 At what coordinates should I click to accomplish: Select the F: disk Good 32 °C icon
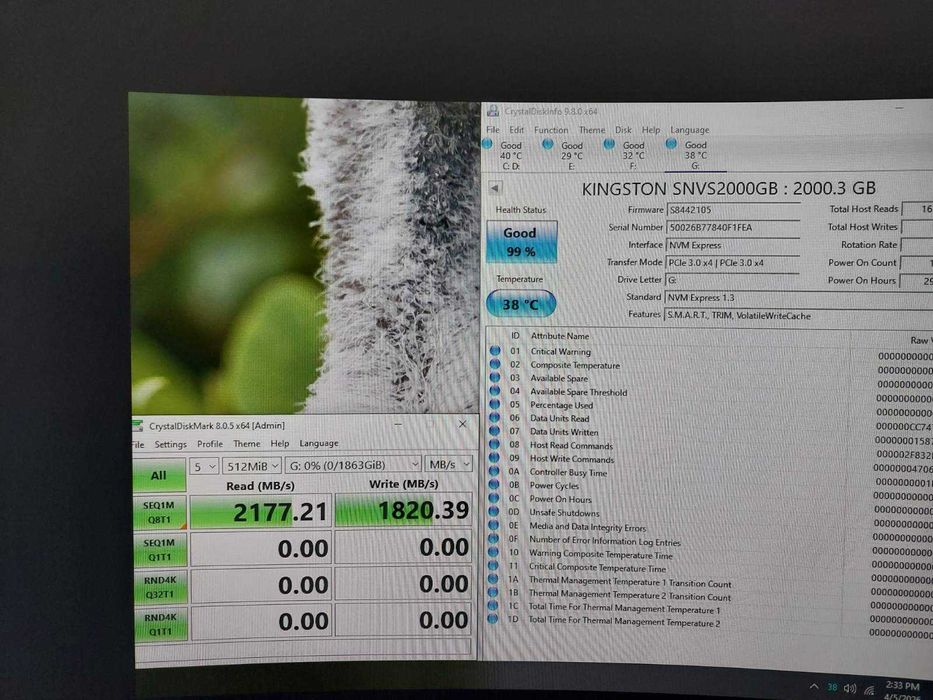point(609,144)
